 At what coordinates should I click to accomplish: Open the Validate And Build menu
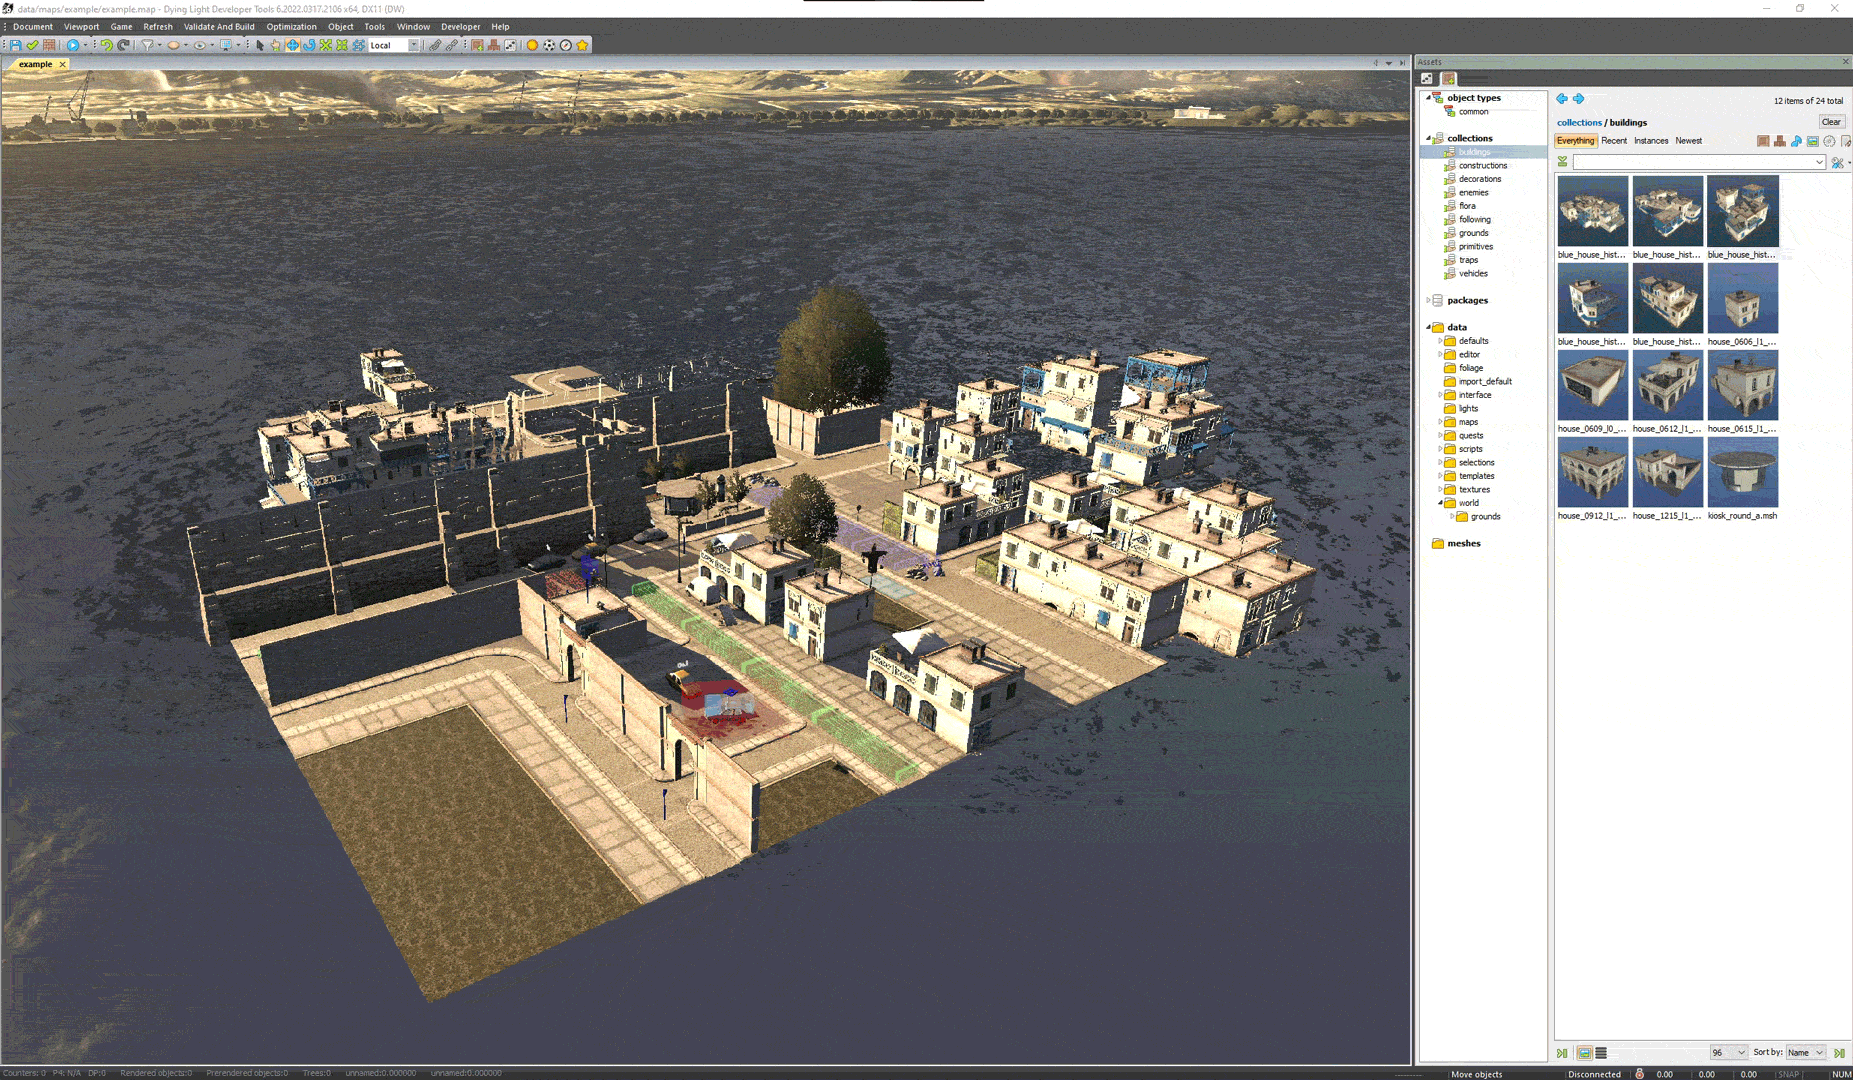(x=219, y=27)
